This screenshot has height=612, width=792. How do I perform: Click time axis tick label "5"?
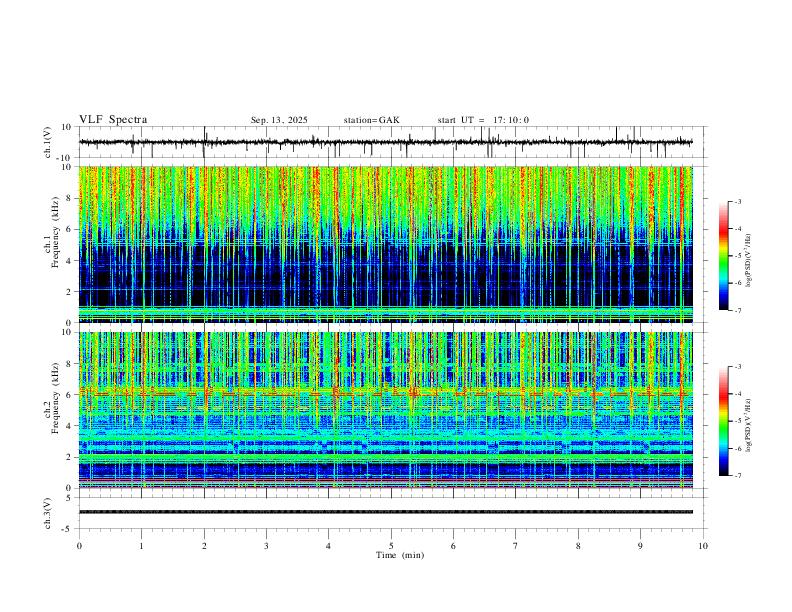pyautogui.click(x=391, y=546)
